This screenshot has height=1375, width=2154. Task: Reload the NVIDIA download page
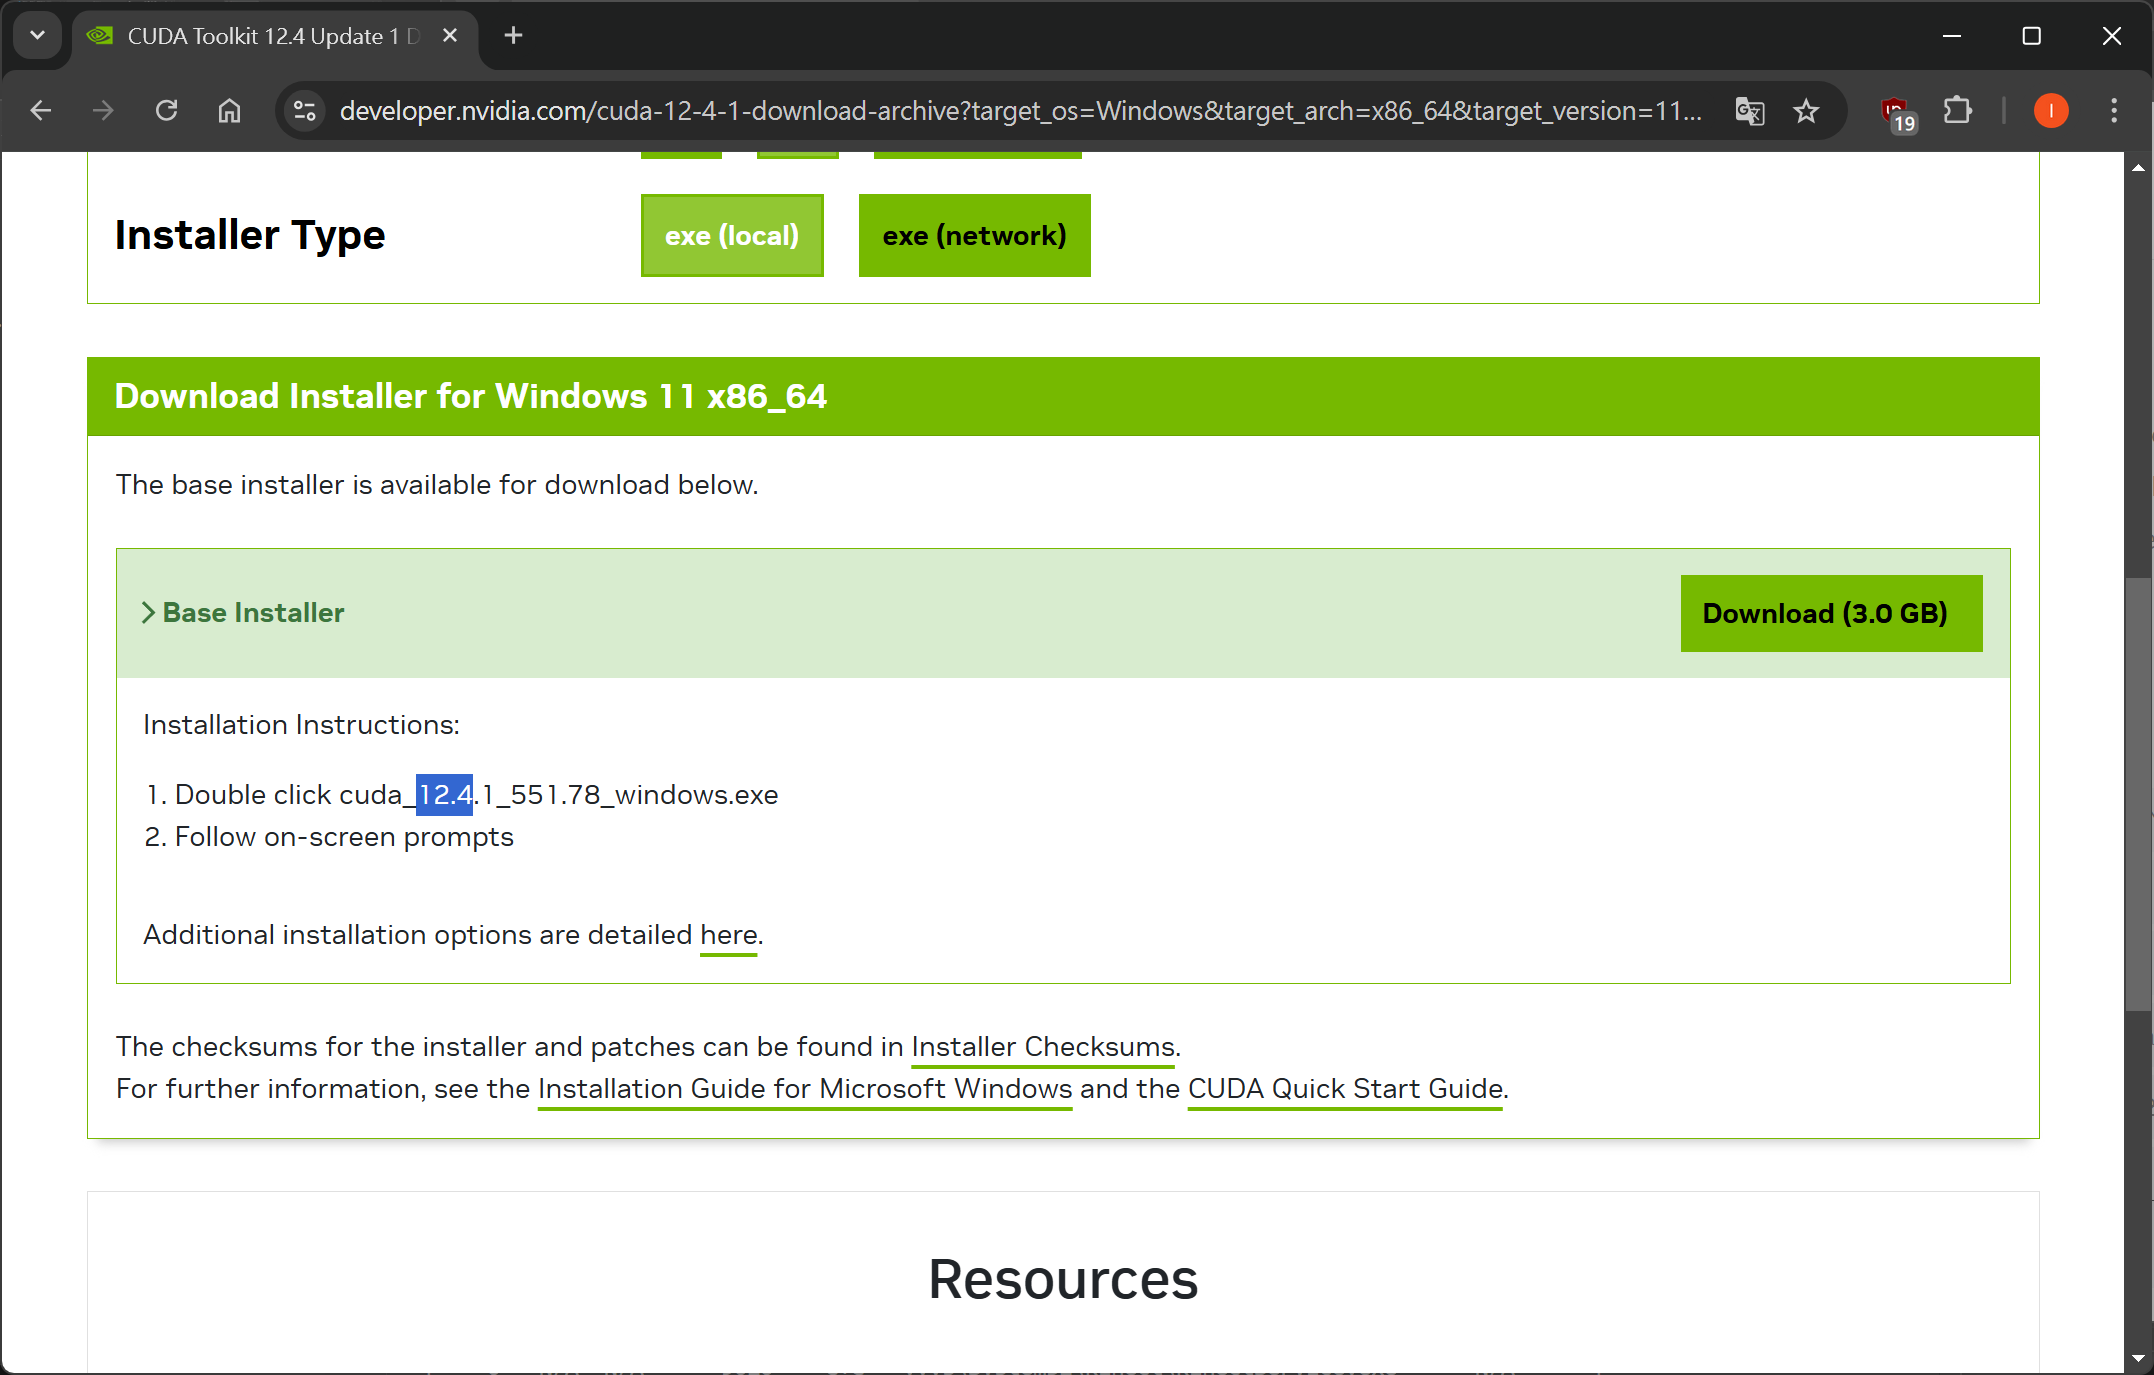[x=167, y=110]
